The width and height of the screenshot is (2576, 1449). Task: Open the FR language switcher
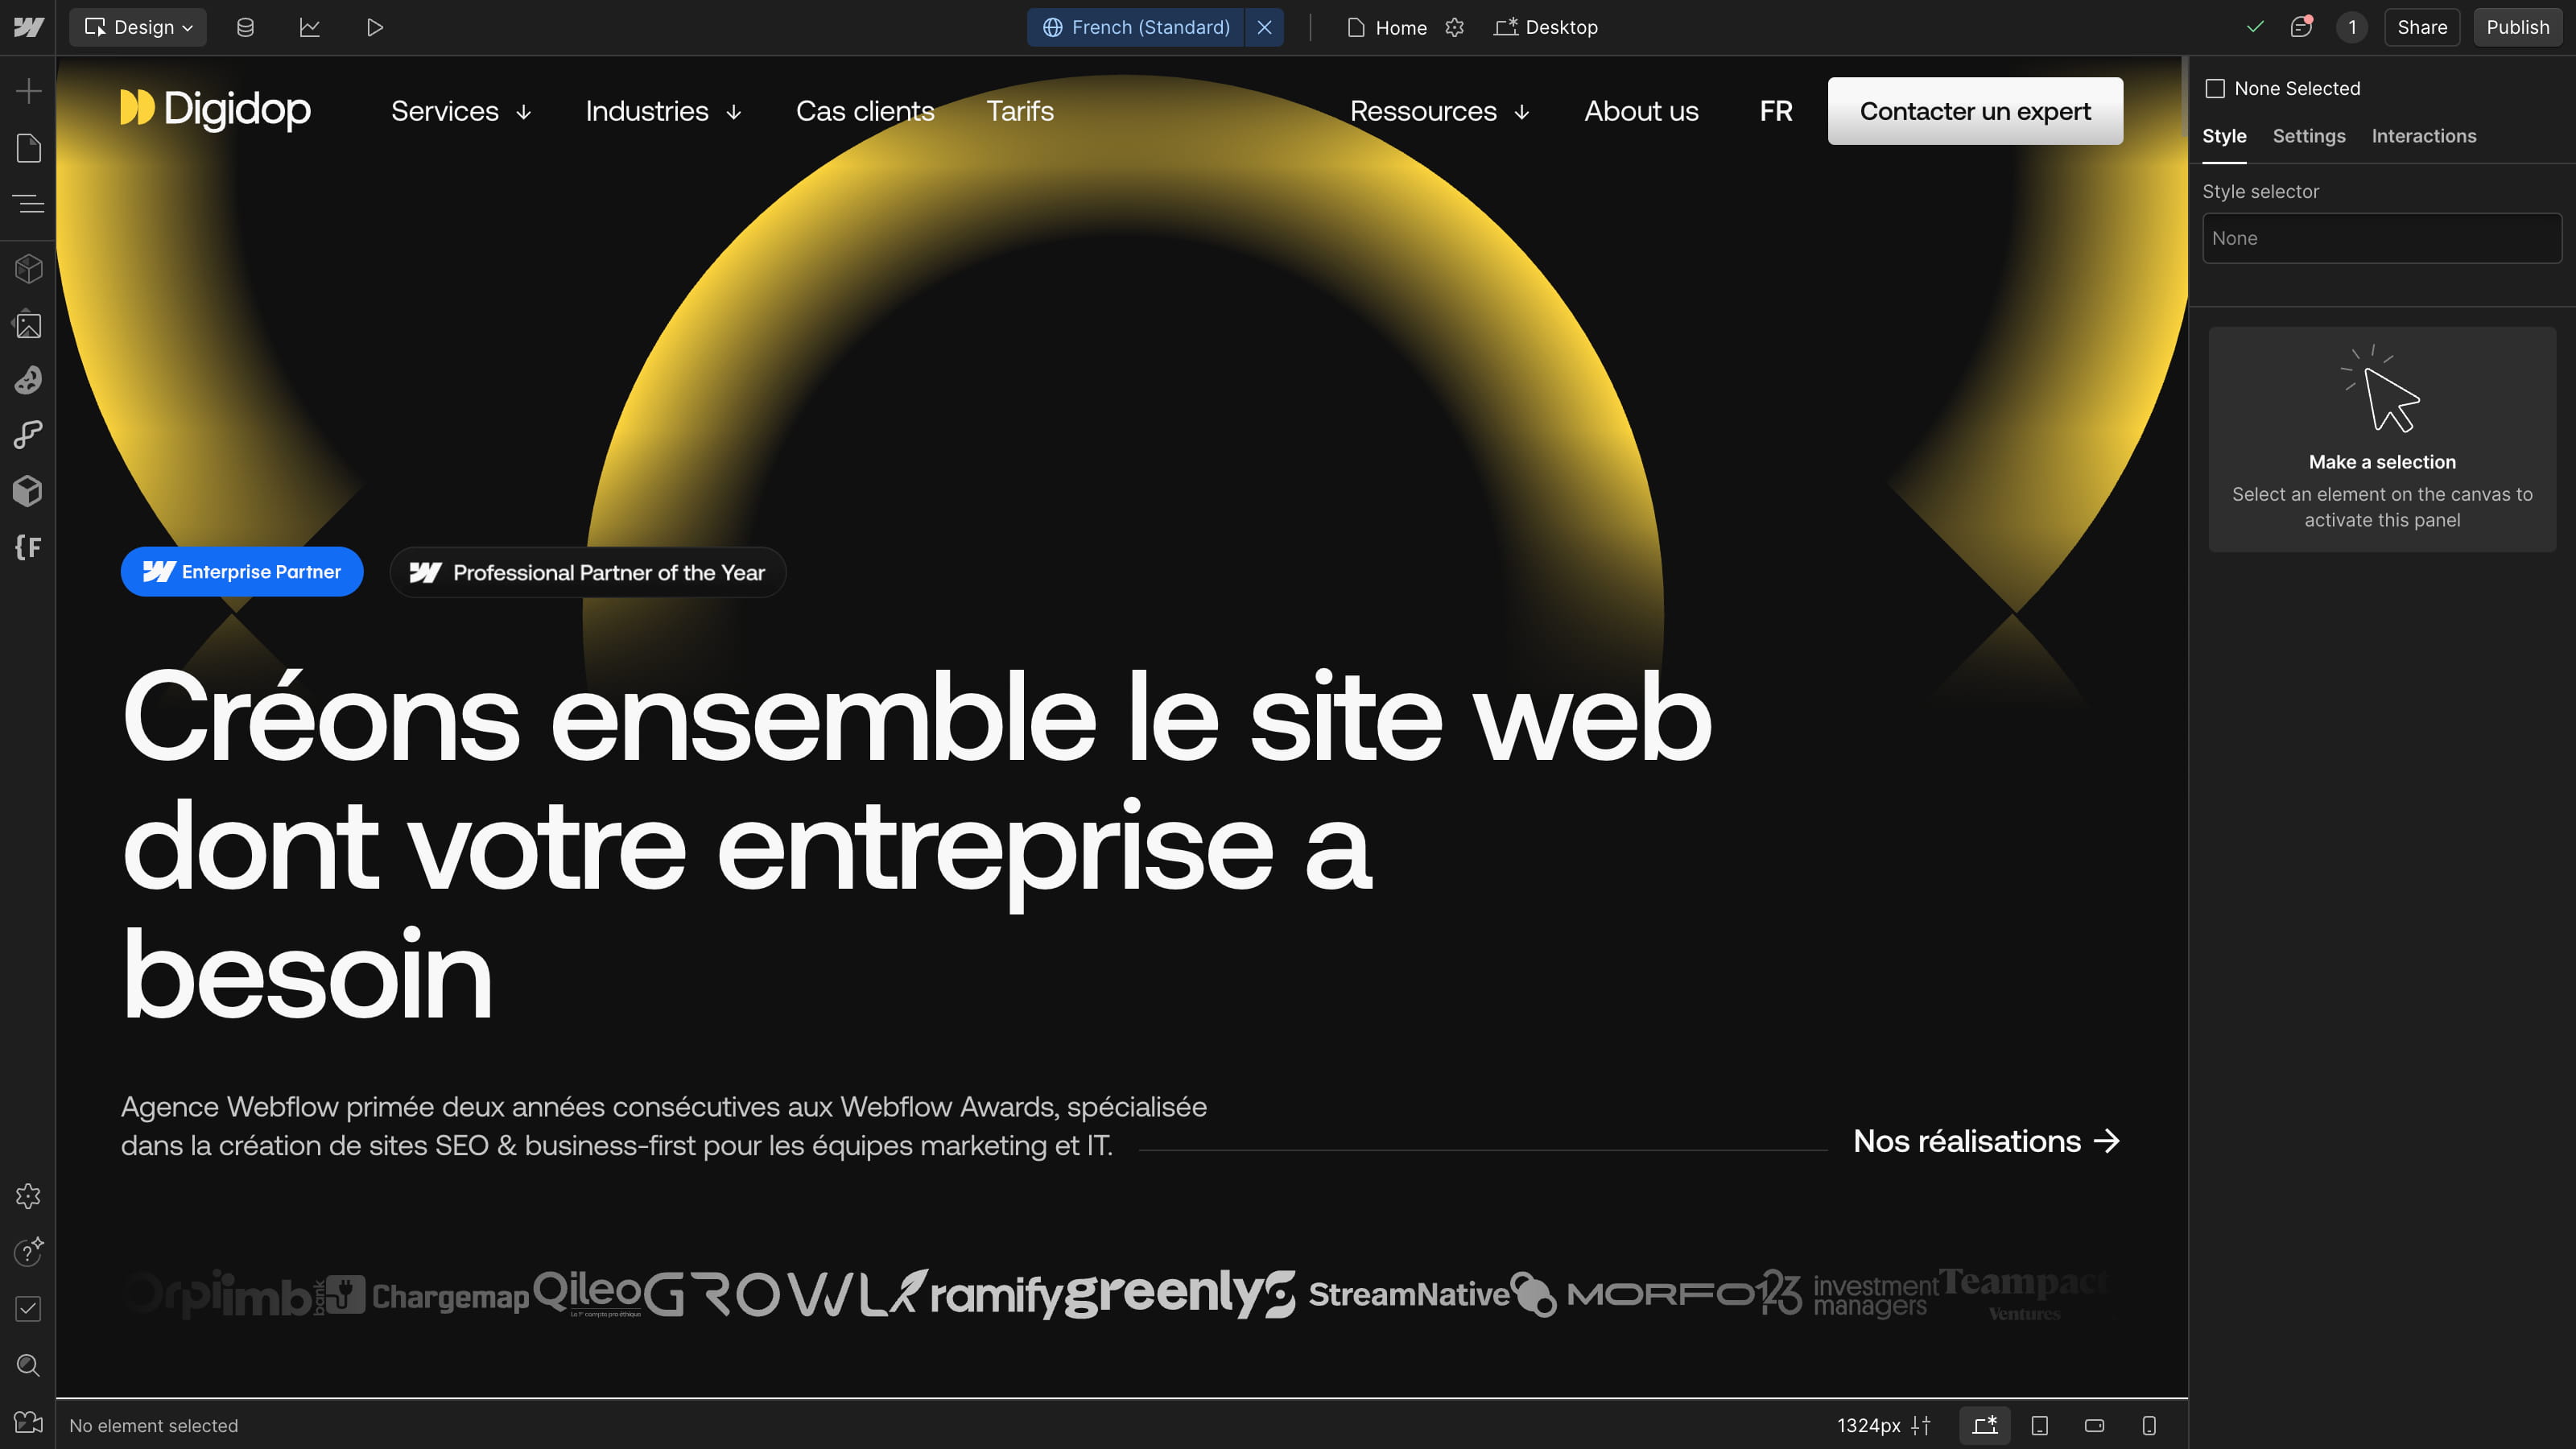pos(1776,111)
